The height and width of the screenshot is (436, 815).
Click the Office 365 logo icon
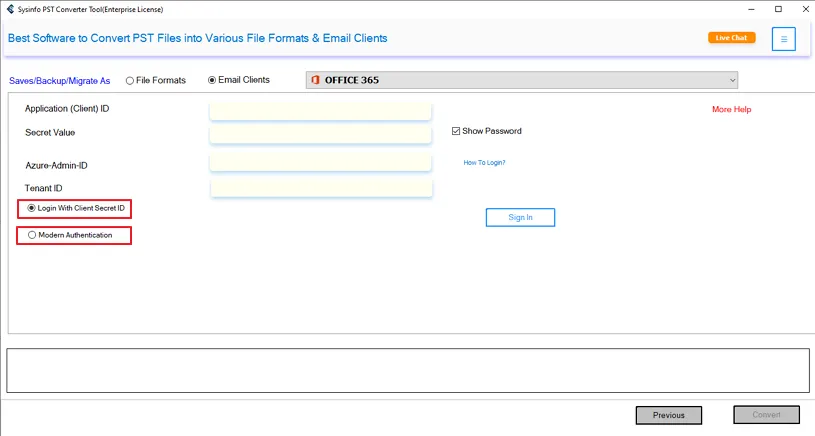point(315,80)
